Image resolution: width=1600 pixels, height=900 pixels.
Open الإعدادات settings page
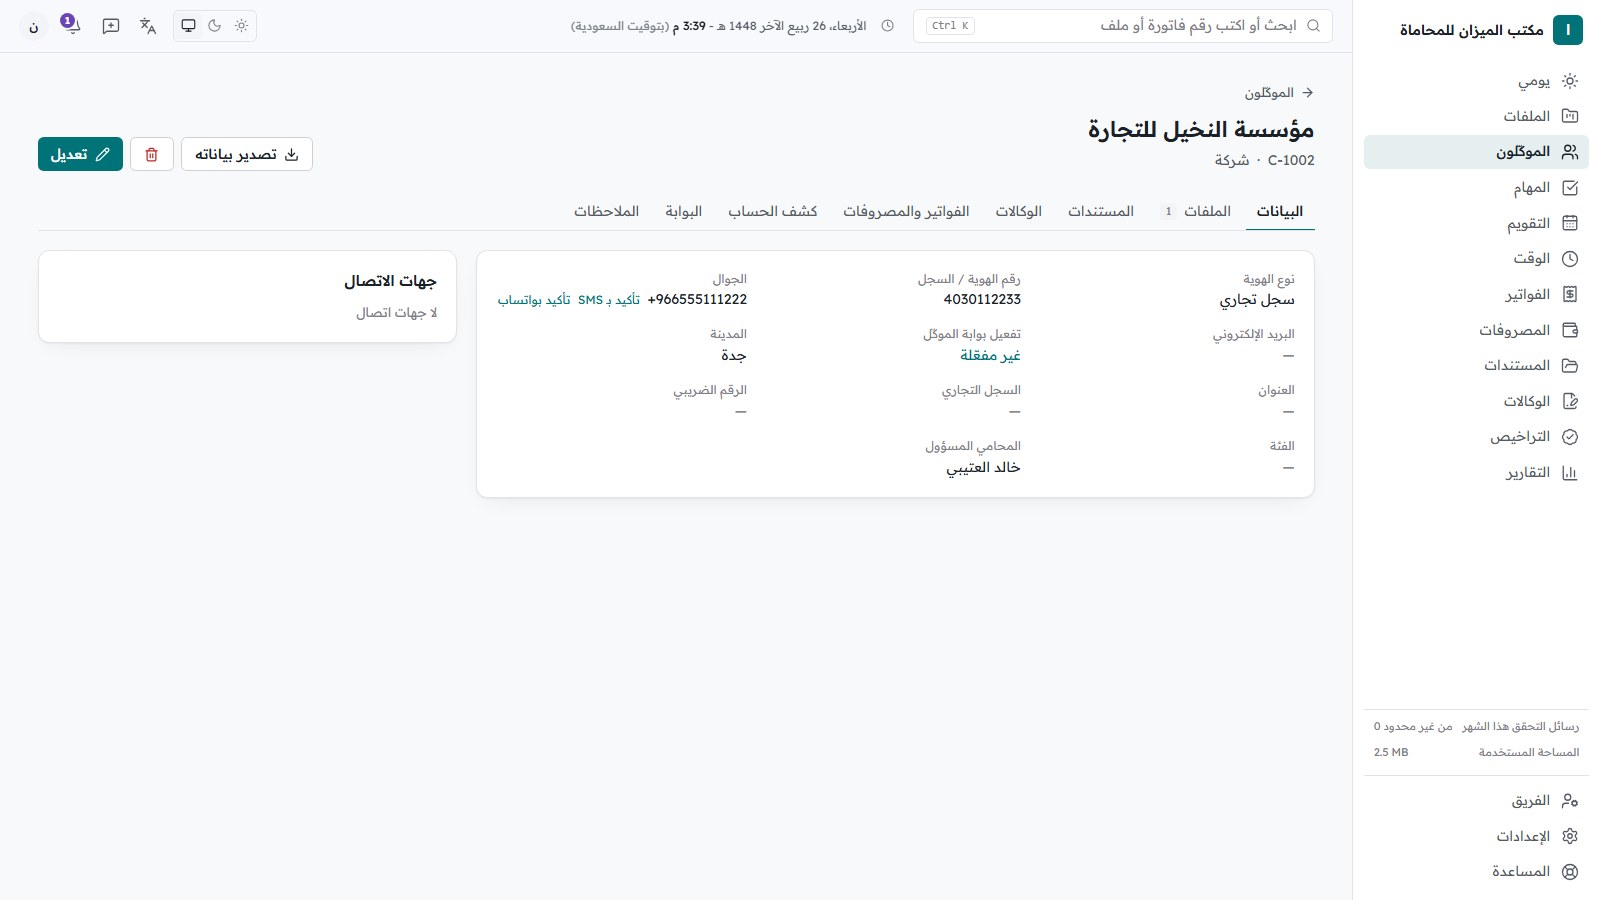point(1476,836)
